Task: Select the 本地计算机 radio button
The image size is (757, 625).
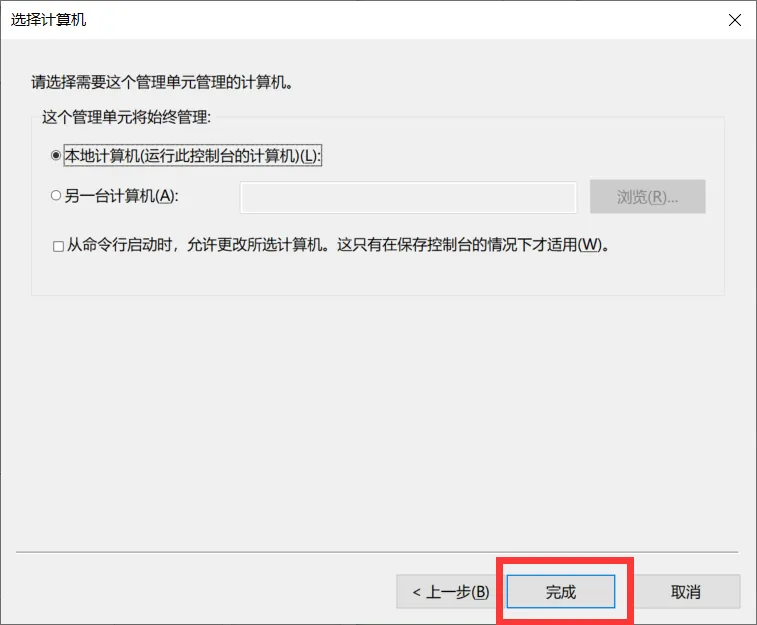Action: 56,155
